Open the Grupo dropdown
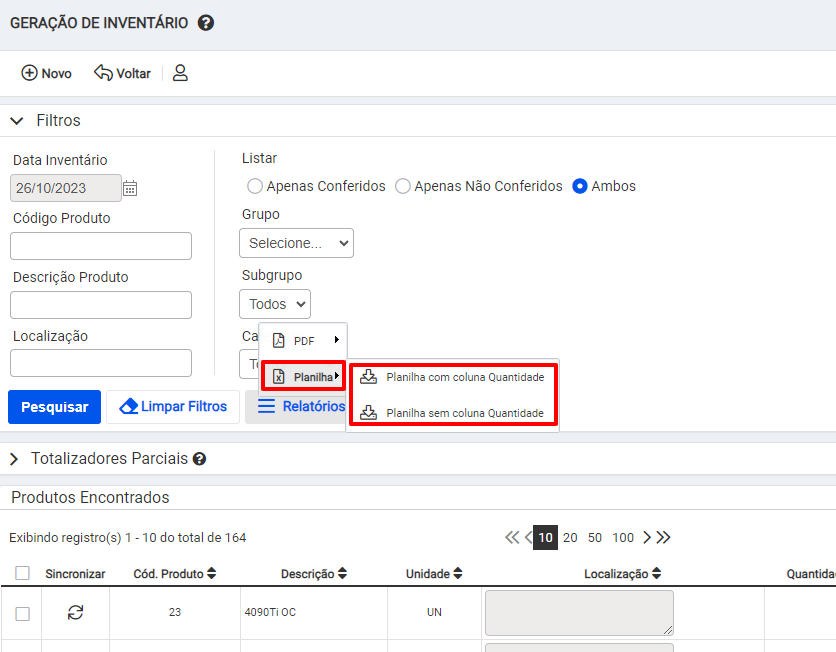Image resolution: width=836 pixels, height=652 pixels. point(296,243)
